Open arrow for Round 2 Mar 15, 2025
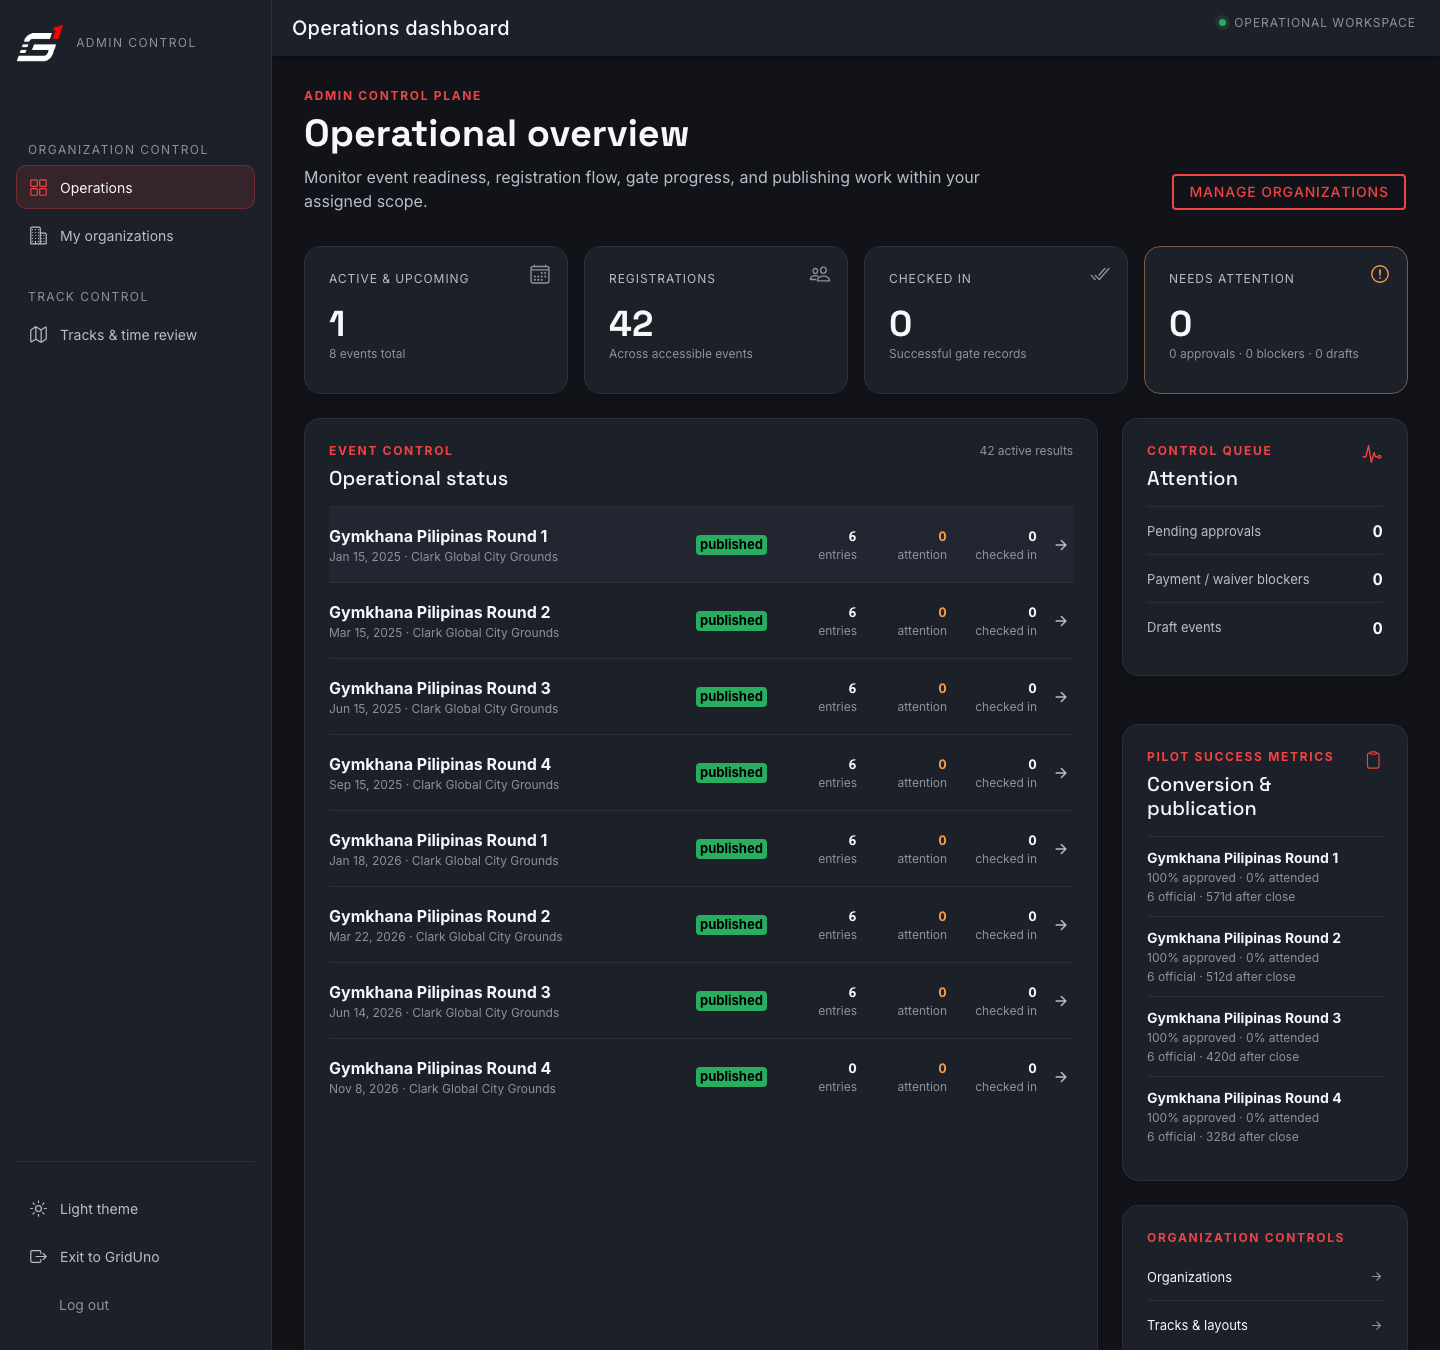This screenshot has height=1350, width=1440. [x=1061, y=621]
